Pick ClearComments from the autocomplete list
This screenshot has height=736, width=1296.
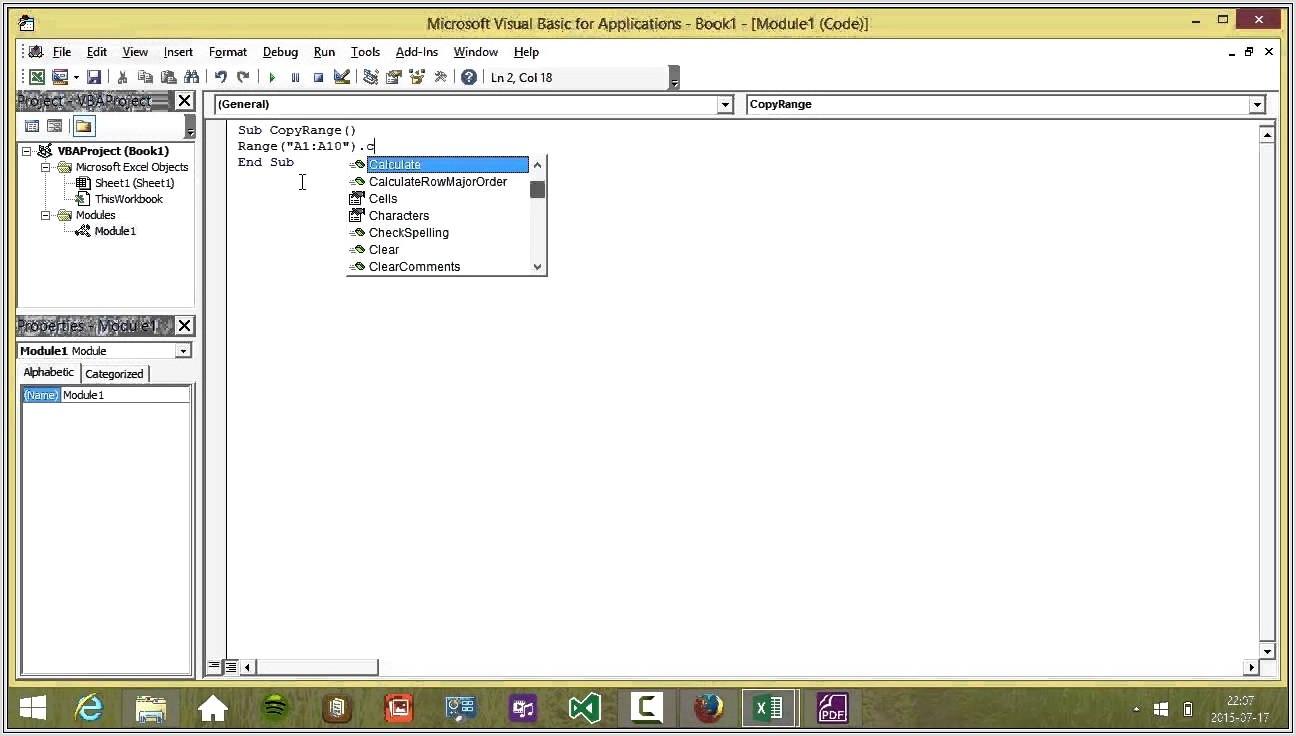pyautogui.click(x=438, y=267)
